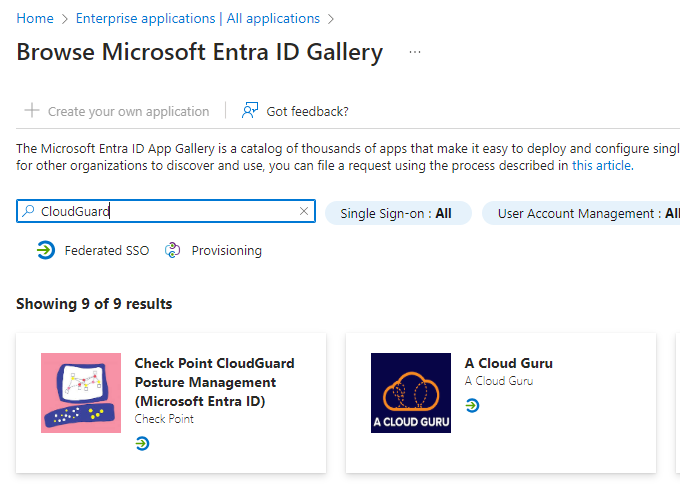Click the Check Point CloudGuard app logo thumbnail
This screenshot has height=488, width=680.
tap(81, 393)
